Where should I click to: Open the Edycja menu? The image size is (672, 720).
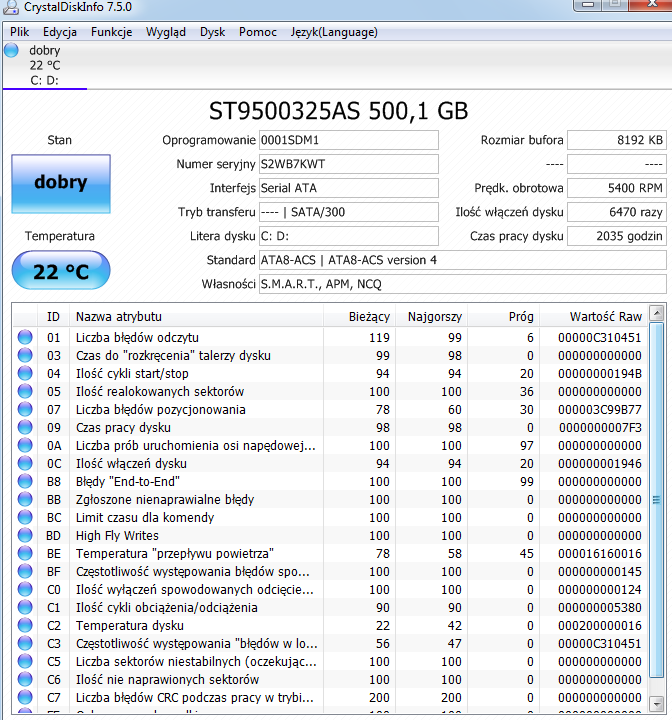click(60, 32)
